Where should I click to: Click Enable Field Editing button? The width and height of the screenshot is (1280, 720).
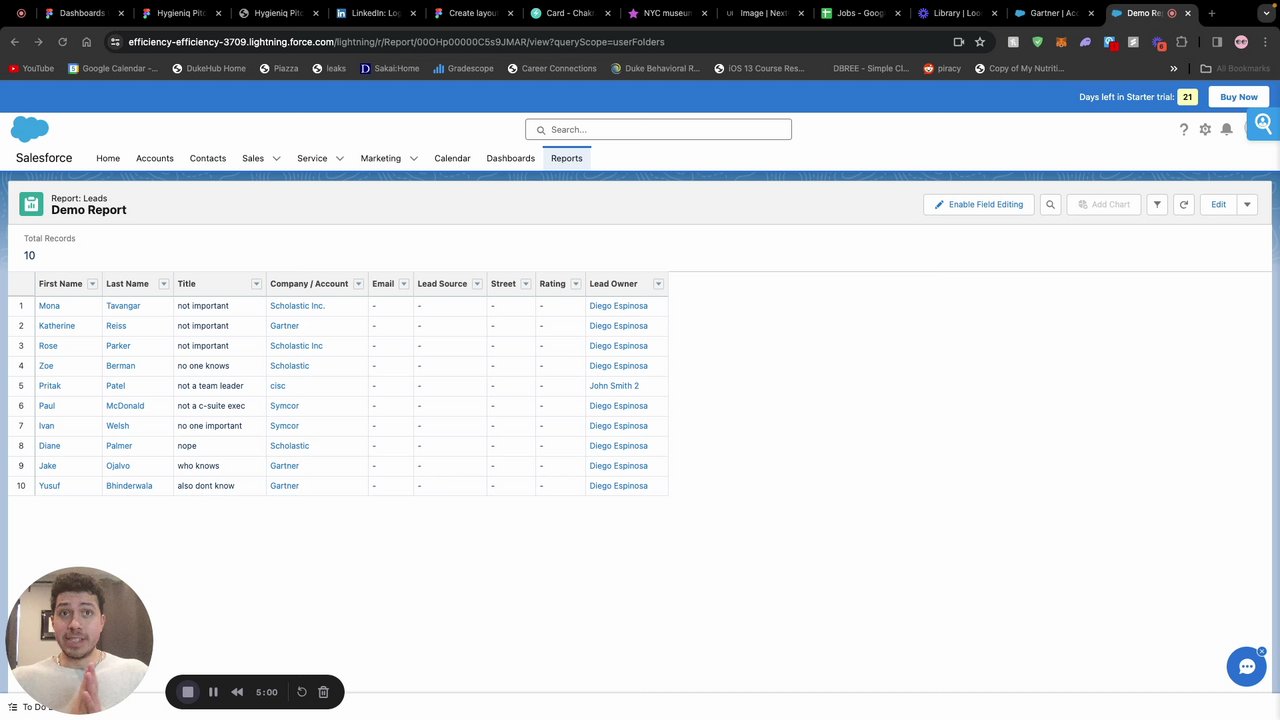click(x=979, y=204)
